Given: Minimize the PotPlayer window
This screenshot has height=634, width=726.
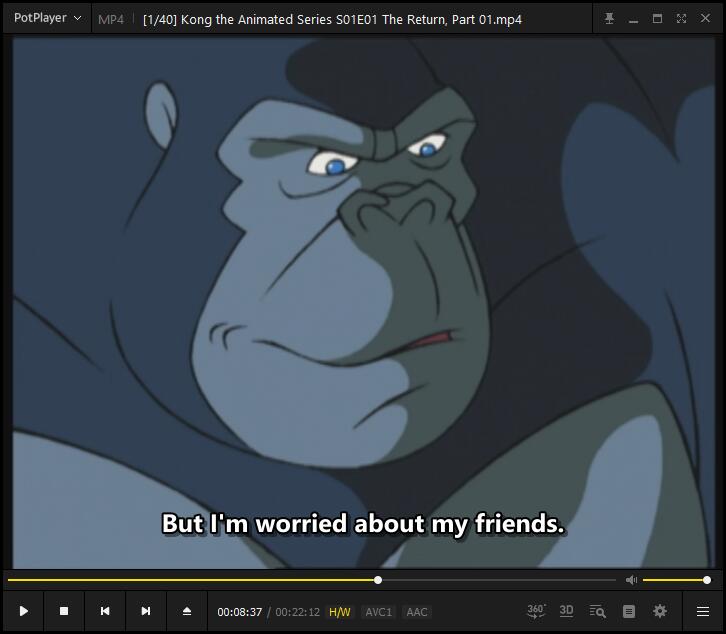Looking at the screenshot, I should click(633, 19).
